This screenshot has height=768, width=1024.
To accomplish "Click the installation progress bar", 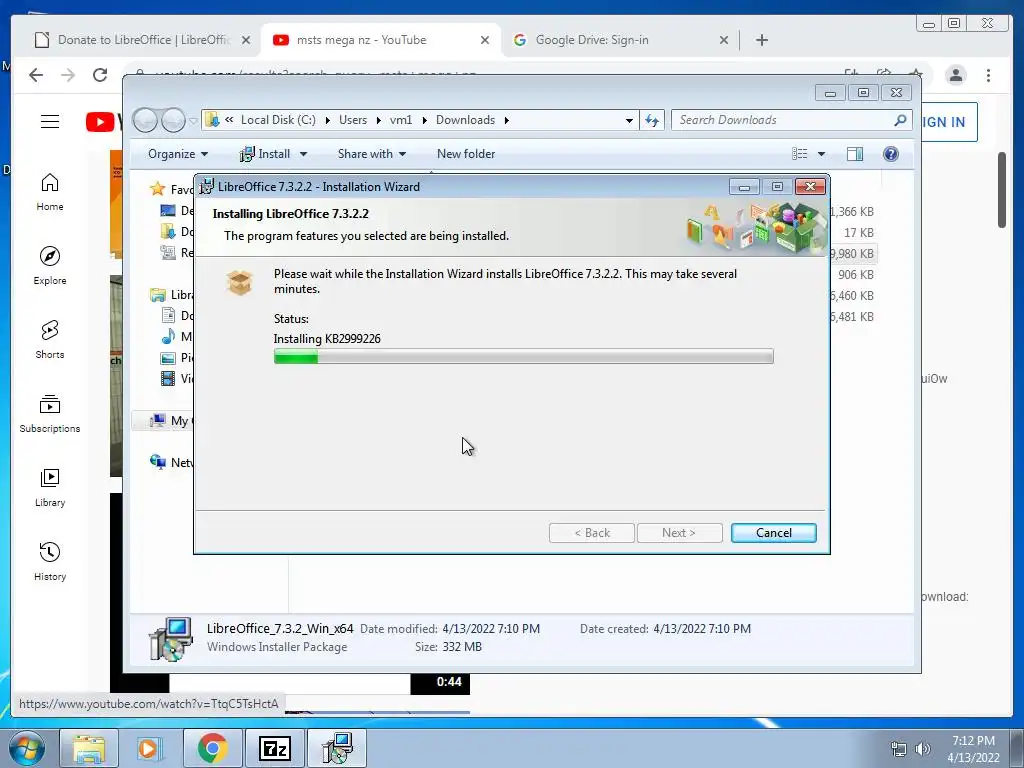I will pos(523,356).
